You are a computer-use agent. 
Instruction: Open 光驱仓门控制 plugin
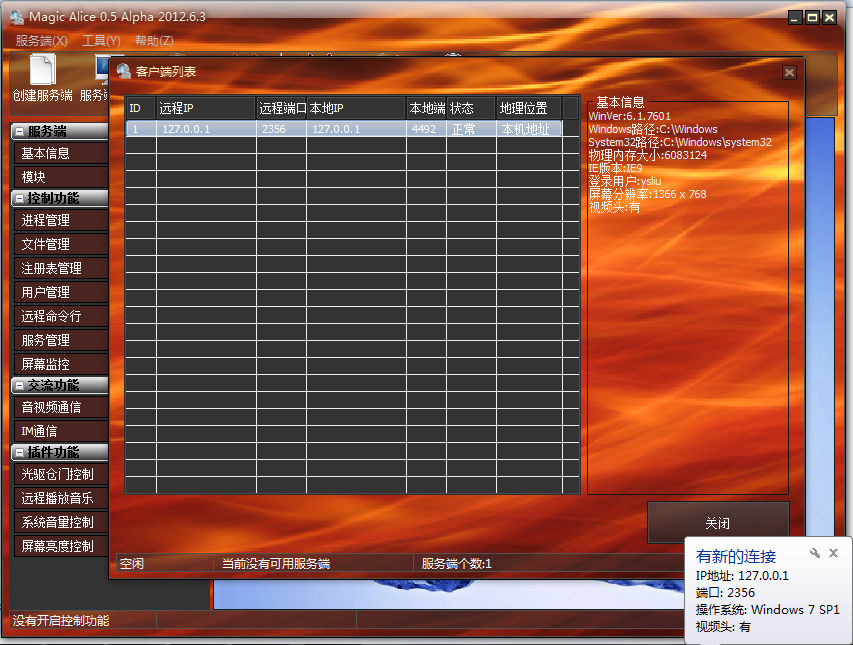(x=61, y=474)
